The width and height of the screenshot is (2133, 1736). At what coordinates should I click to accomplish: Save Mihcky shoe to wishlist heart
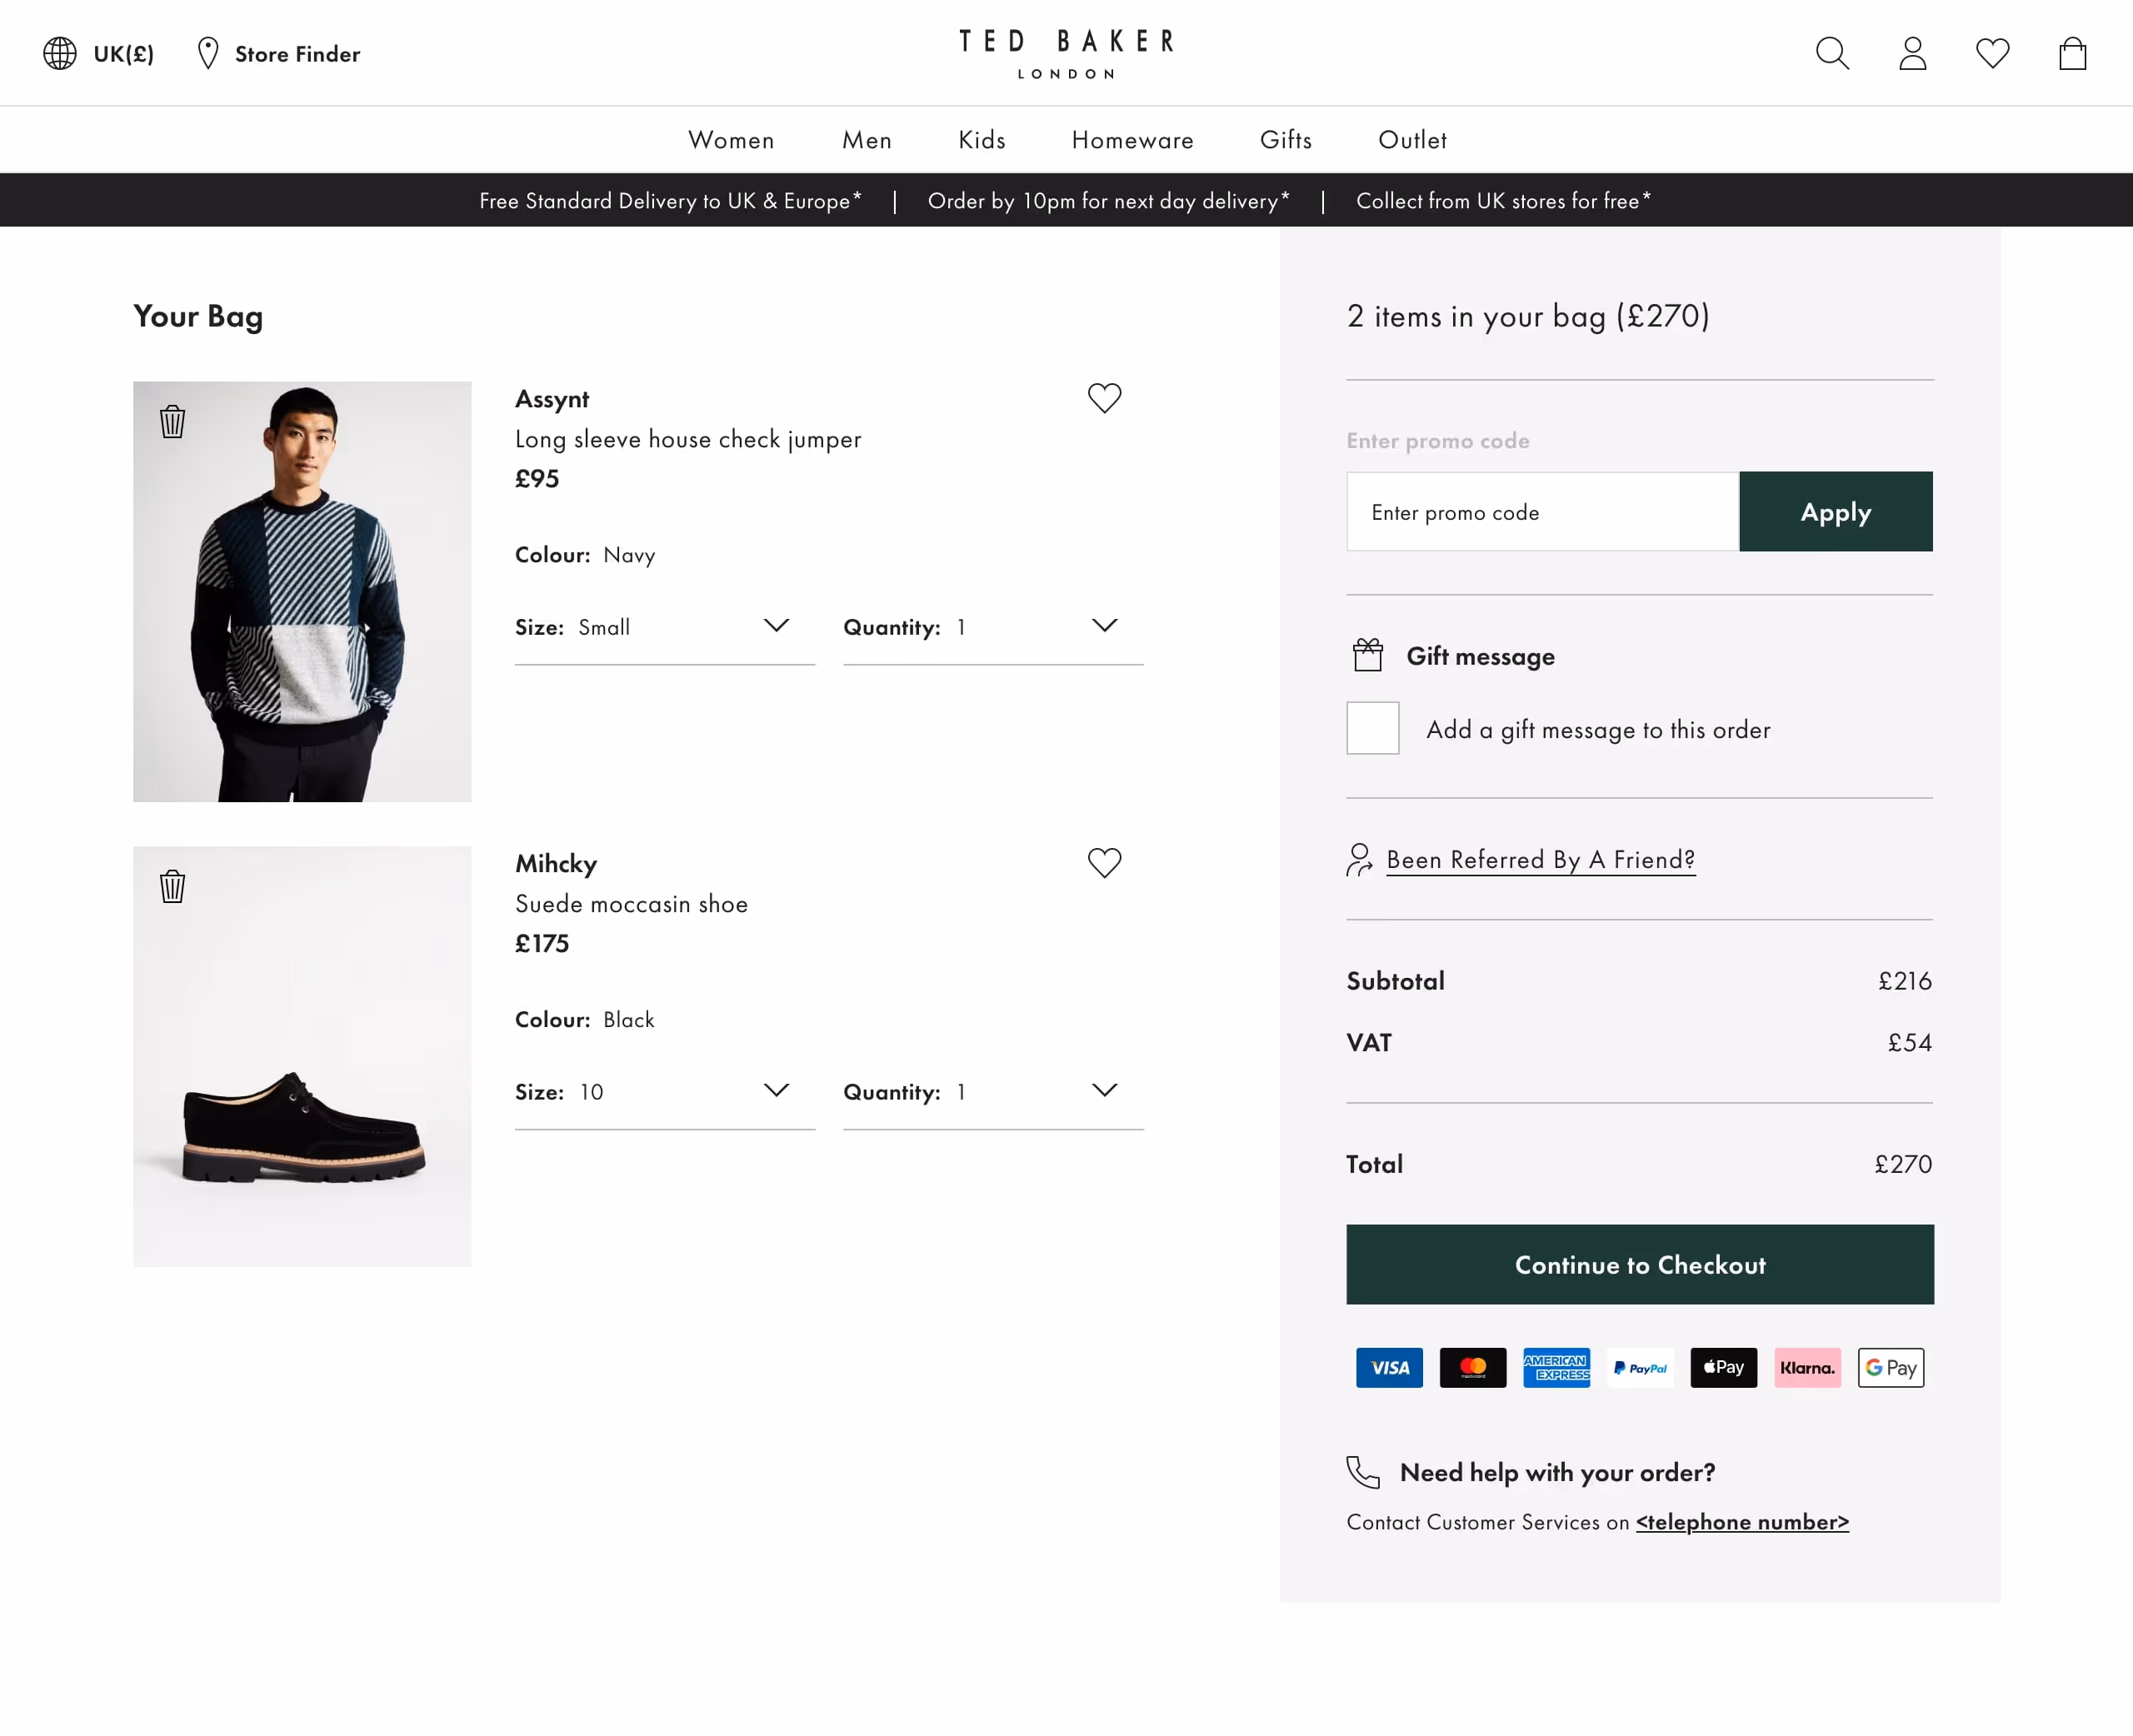[x=1104, y=862]
